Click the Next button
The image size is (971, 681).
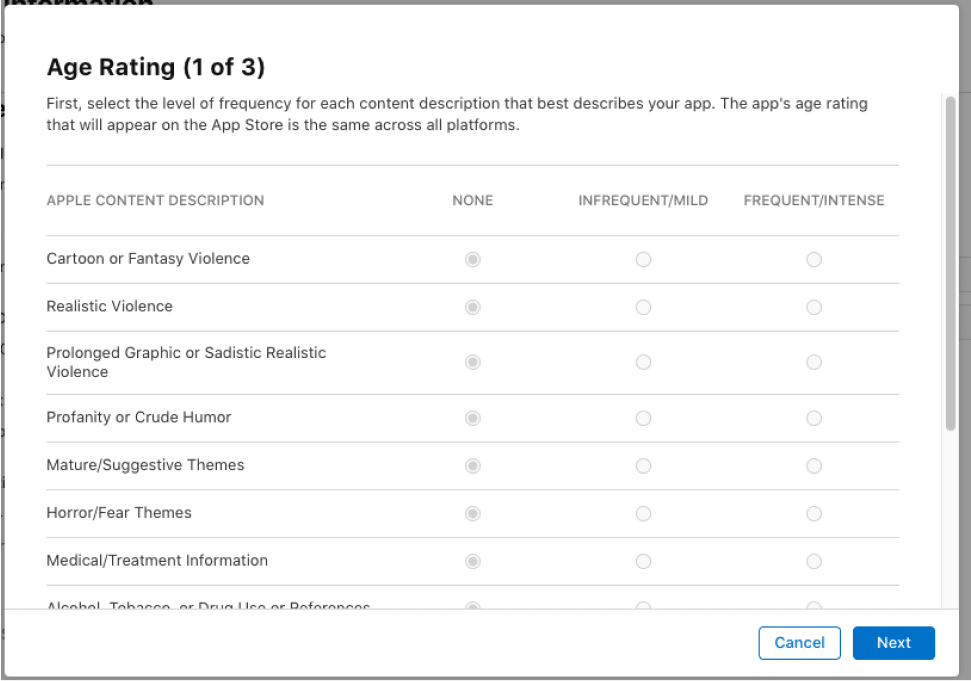click(x=893, y=643)
